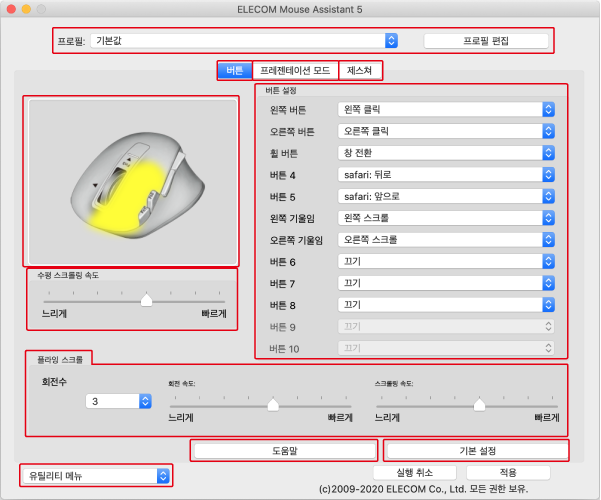Viewport: 601px width, 500px height.
Task: Click the 회전수 label text
Action: [x=54, y=382]
